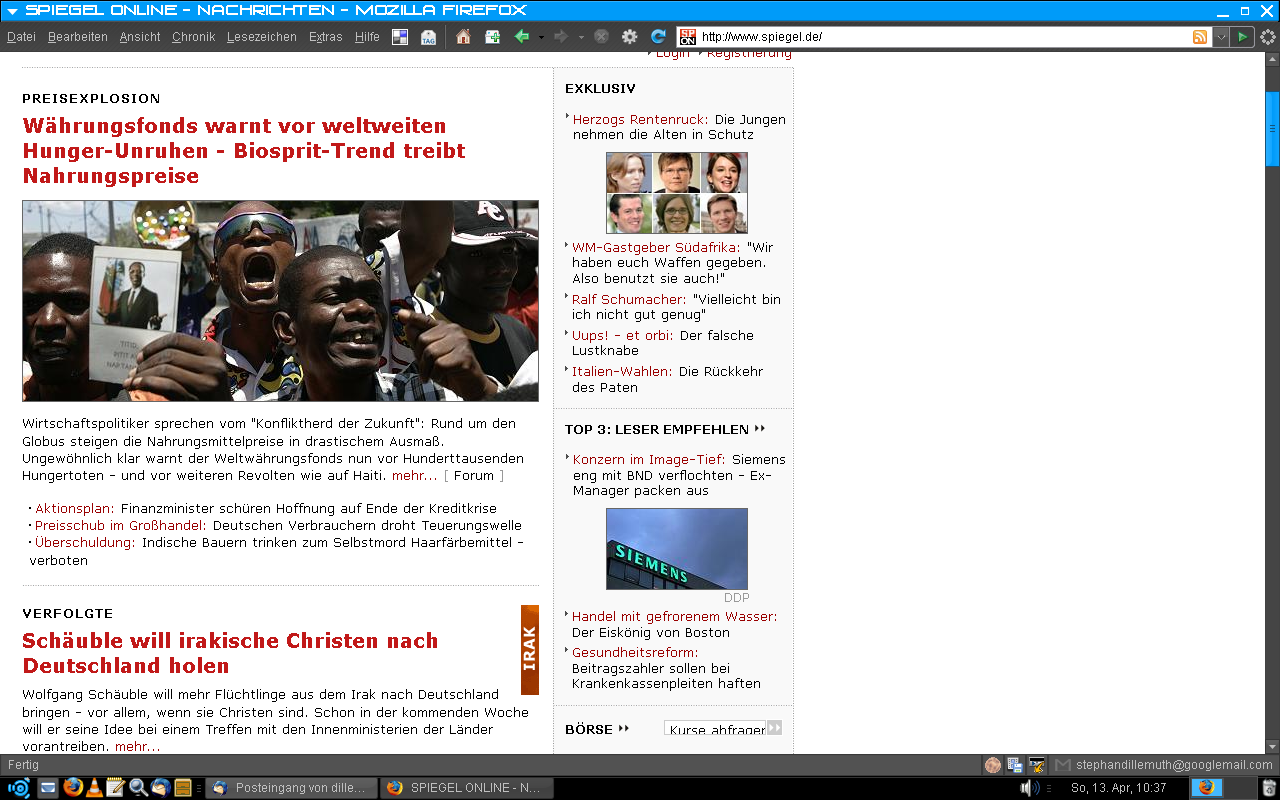
Task: Open the Datei menu
Action: (21, 37)
